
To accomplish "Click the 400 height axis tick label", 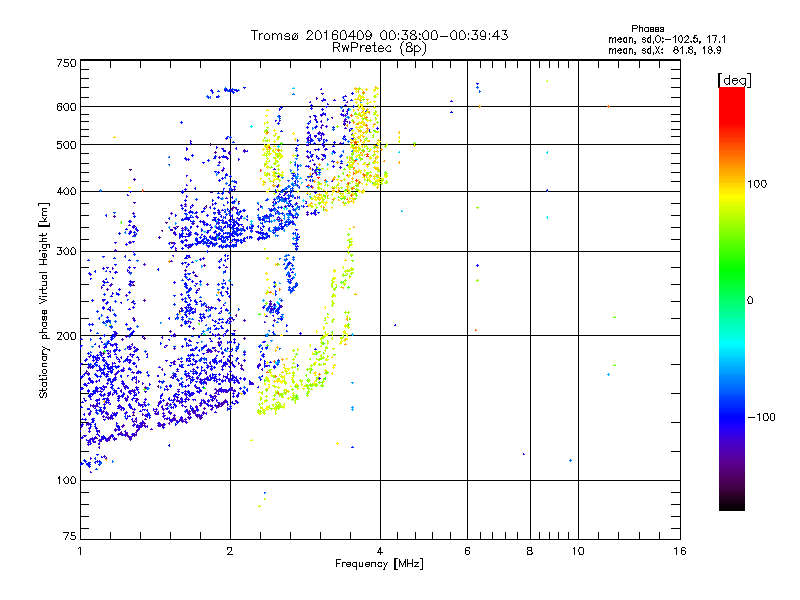I will point(66,192).
